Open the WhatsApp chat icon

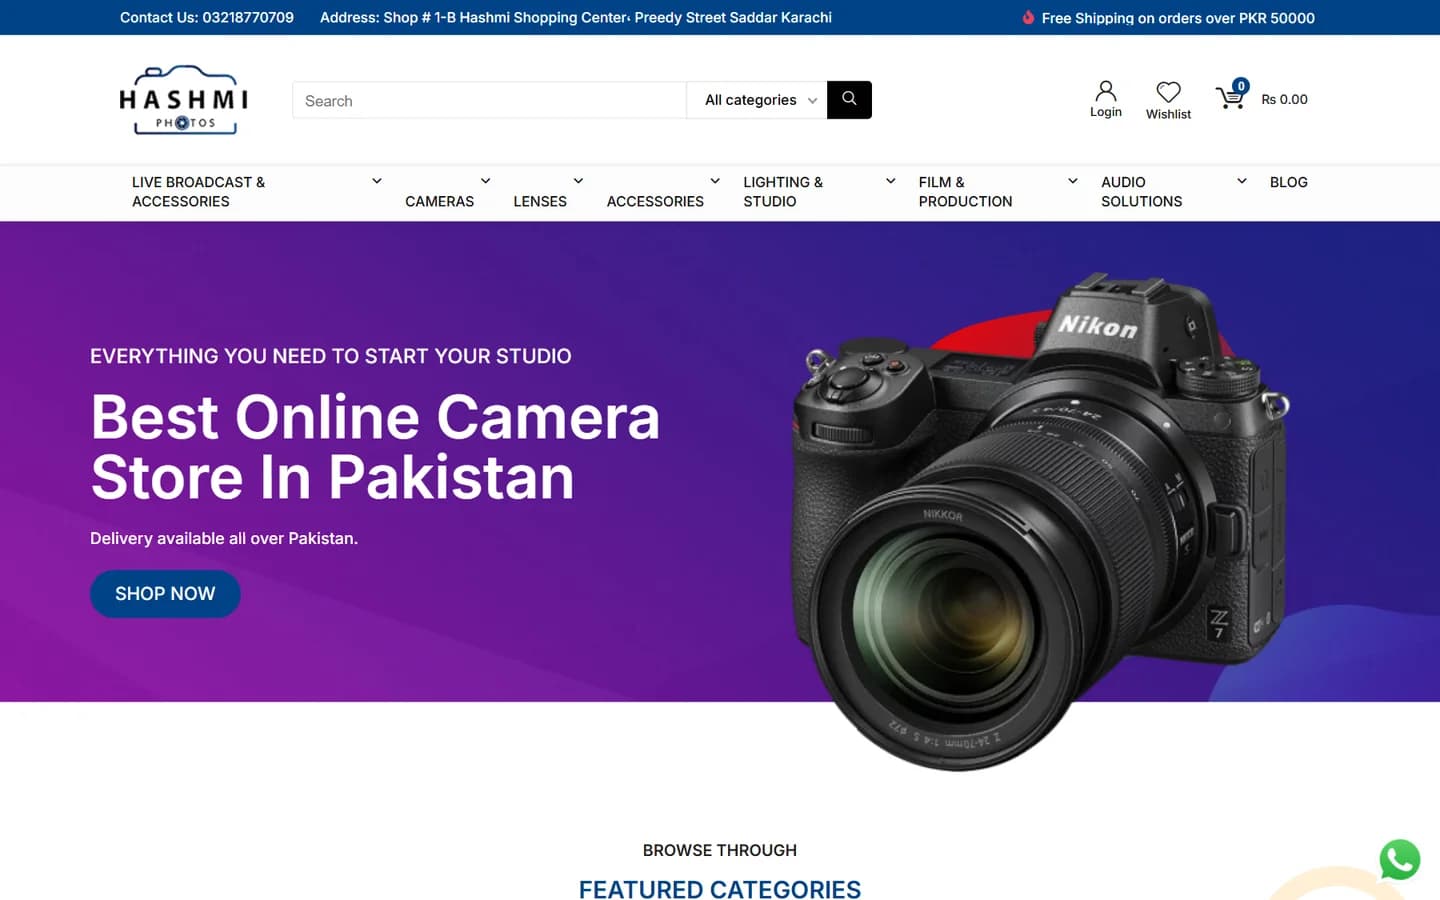(1399, 859)
